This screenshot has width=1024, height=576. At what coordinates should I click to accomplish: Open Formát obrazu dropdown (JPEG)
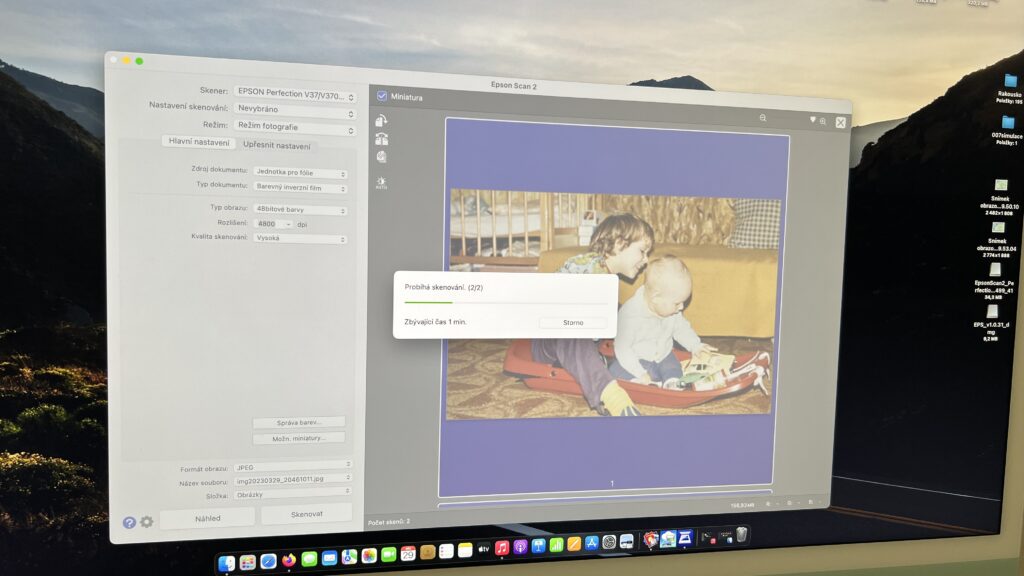294,466
